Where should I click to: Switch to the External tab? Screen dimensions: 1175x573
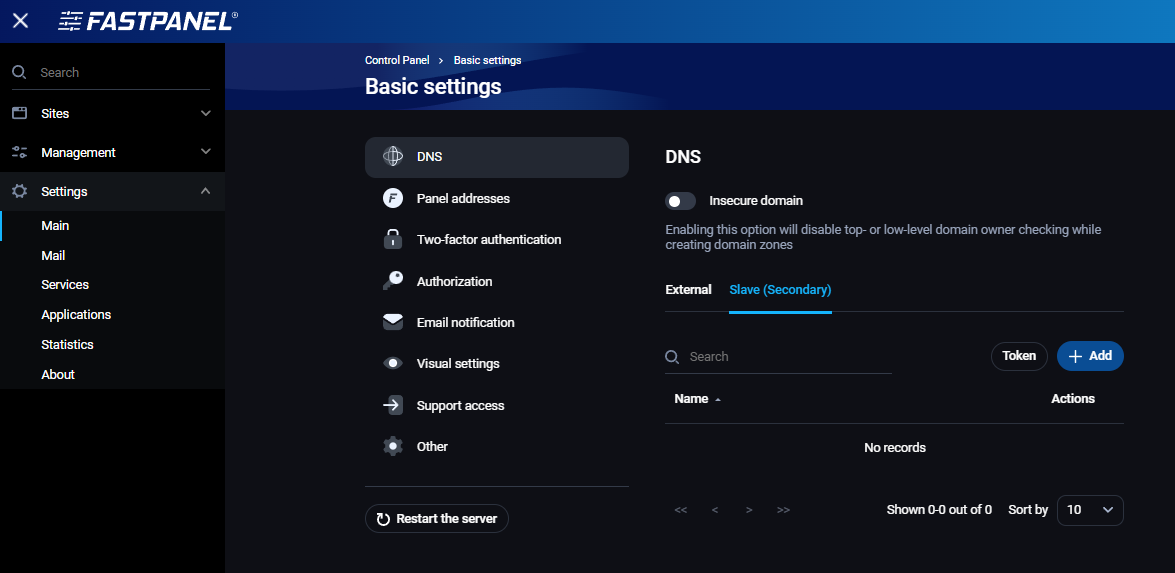click(688, 290)
